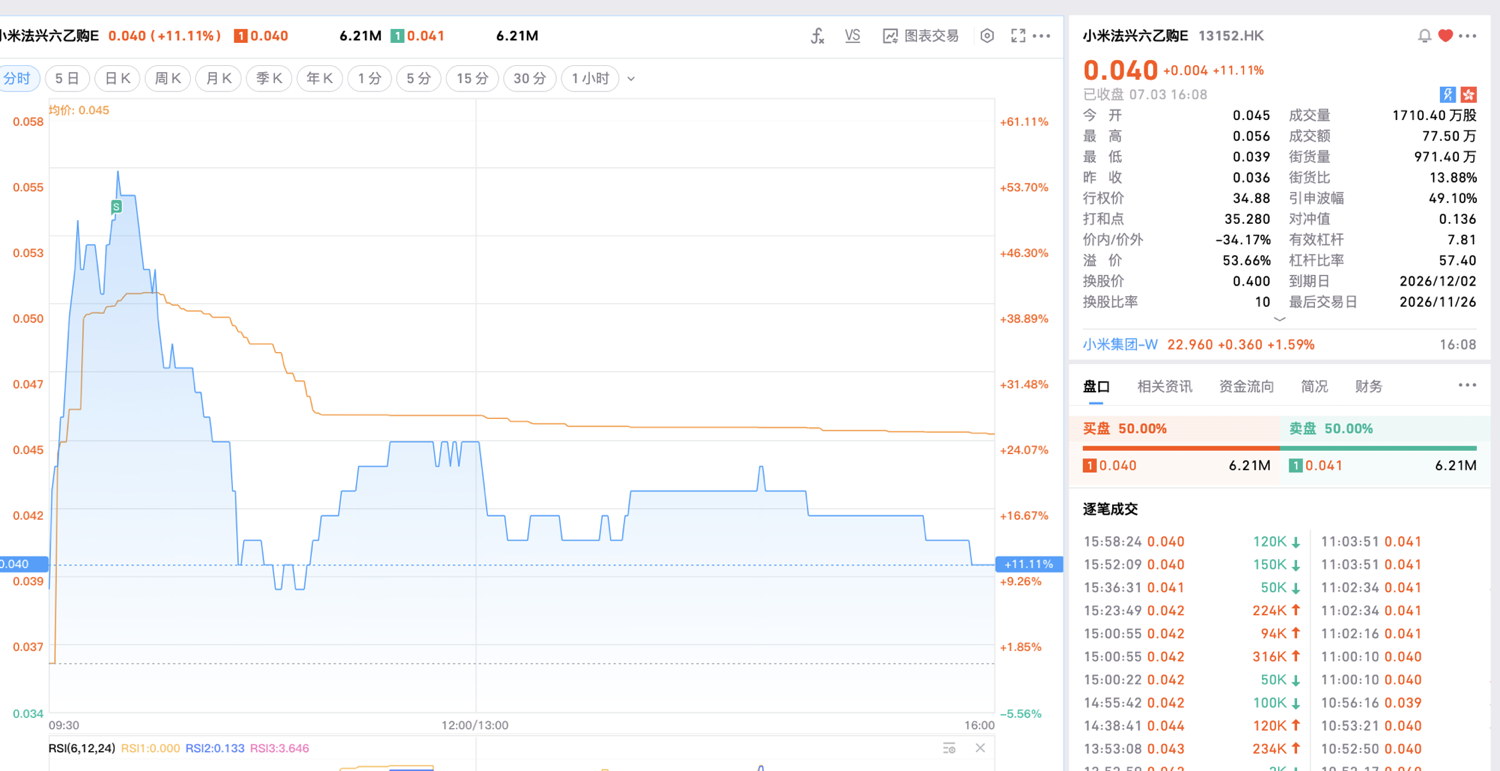The image size is (1500, 771).
Task: Click the ask level 1 price 0.041
Action: tap(1325, 465)
